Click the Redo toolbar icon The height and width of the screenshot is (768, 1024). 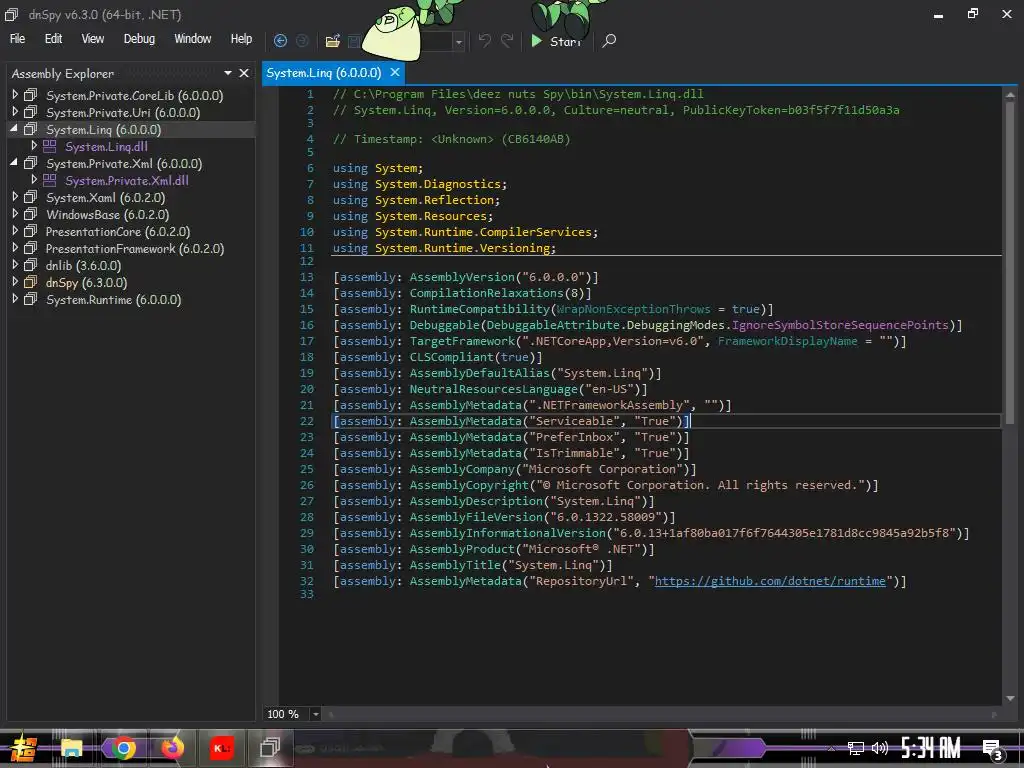point(507,40)
